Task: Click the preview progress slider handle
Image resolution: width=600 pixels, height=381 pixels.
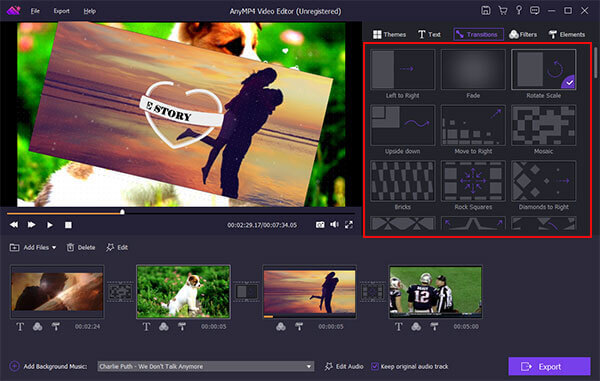Action: (122, 212)
